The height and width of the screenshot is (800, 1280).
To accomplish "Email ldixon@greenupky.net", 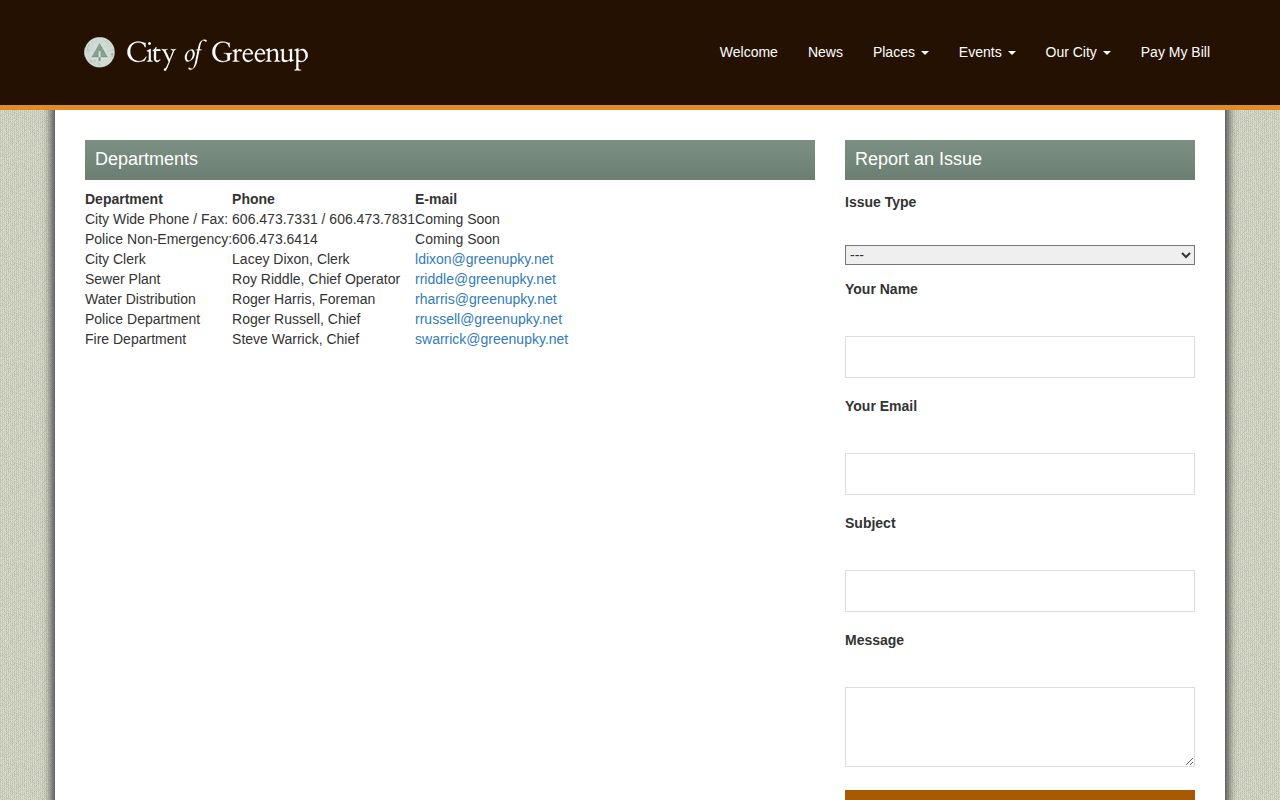I will click(x=484, y=259).
